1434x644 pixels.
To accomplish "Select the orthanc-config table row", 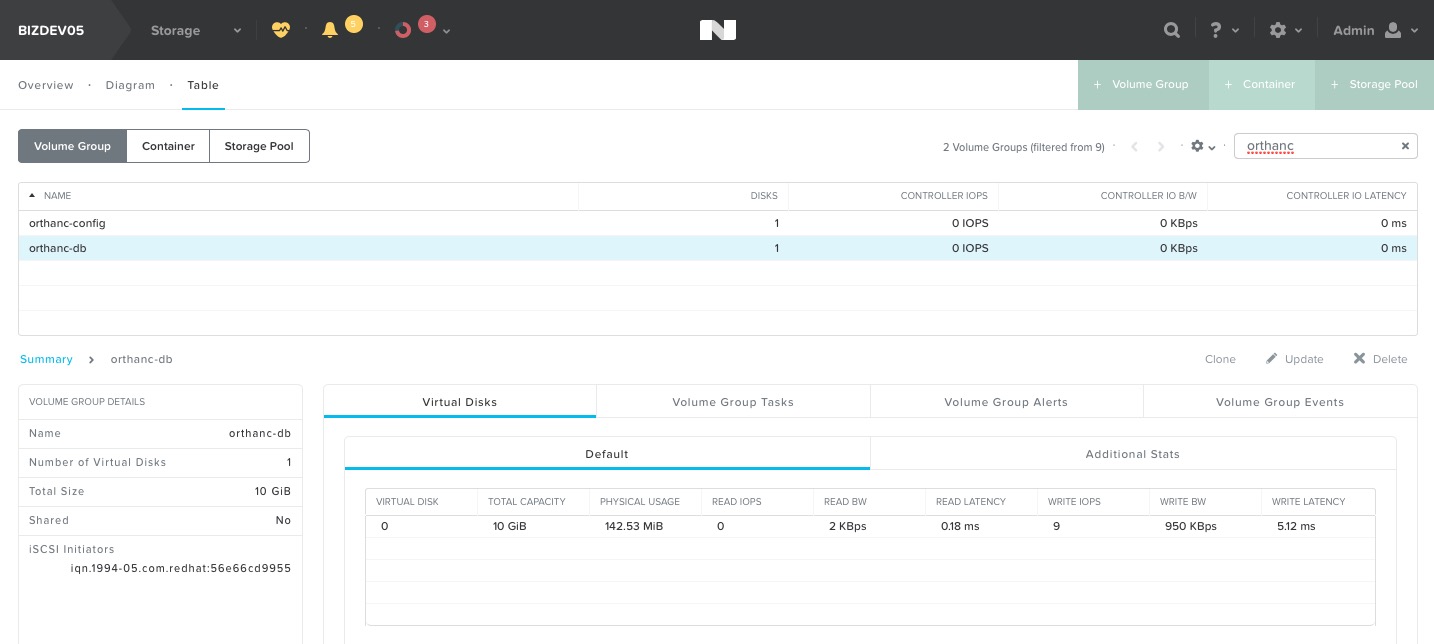I will 717,223.
